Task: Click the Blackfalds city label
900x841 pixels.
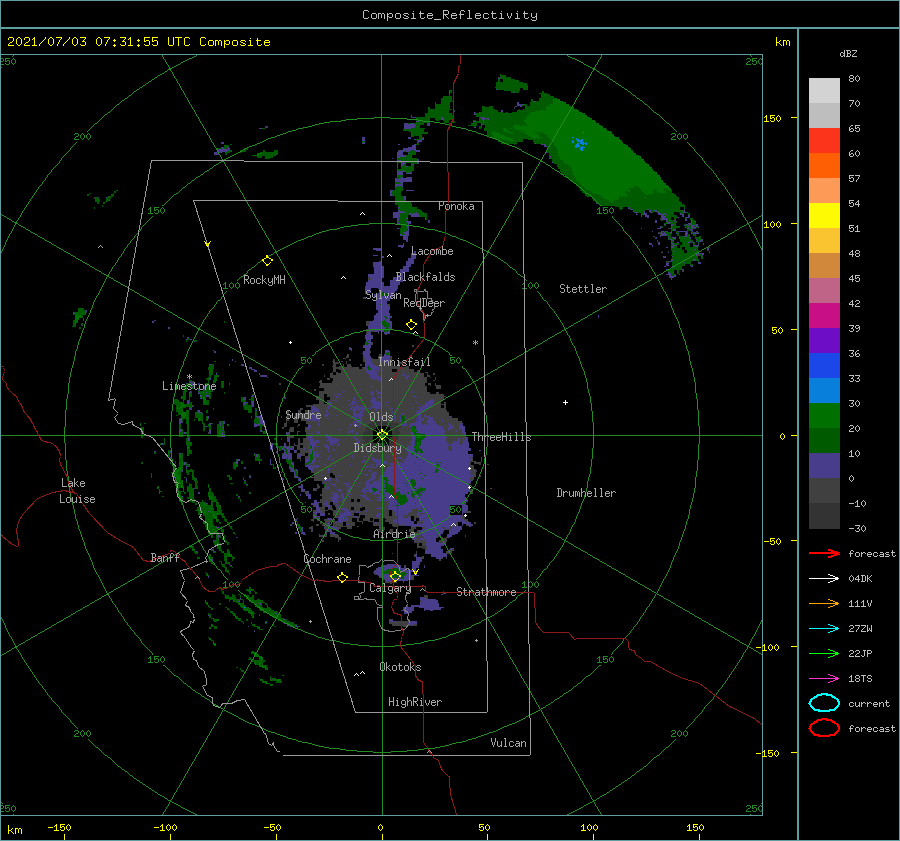Action: pyautogui.click(x=425, y=277)
